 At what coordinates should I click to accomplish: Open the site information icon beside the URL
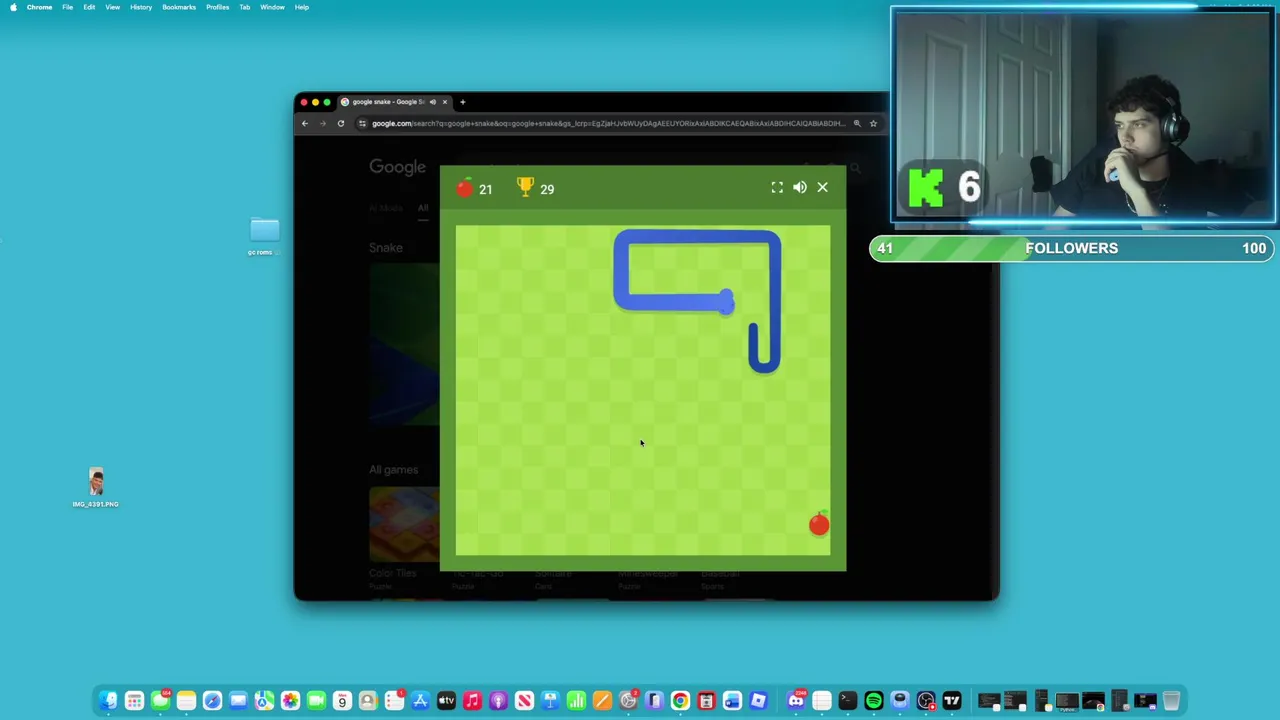click(x=363, y=123)
